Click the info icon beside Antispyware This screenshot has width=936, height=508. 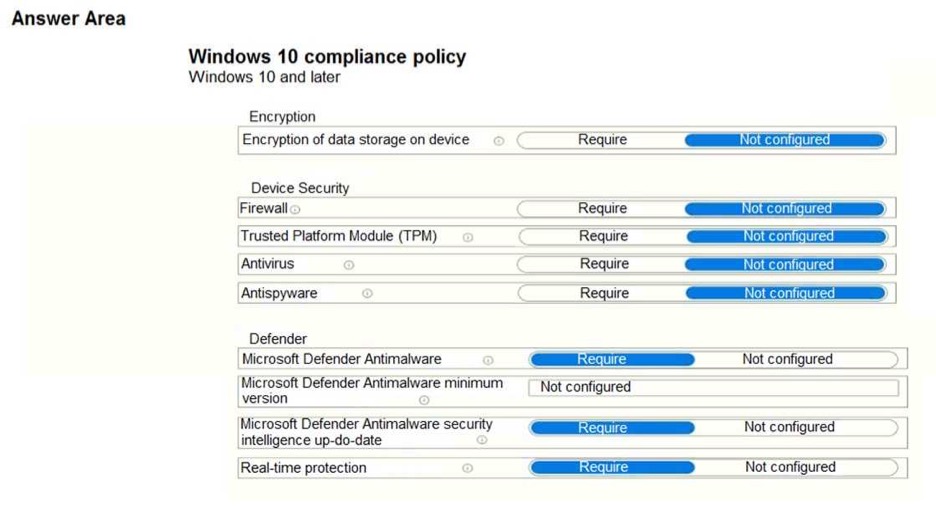[x=367, y=293]
